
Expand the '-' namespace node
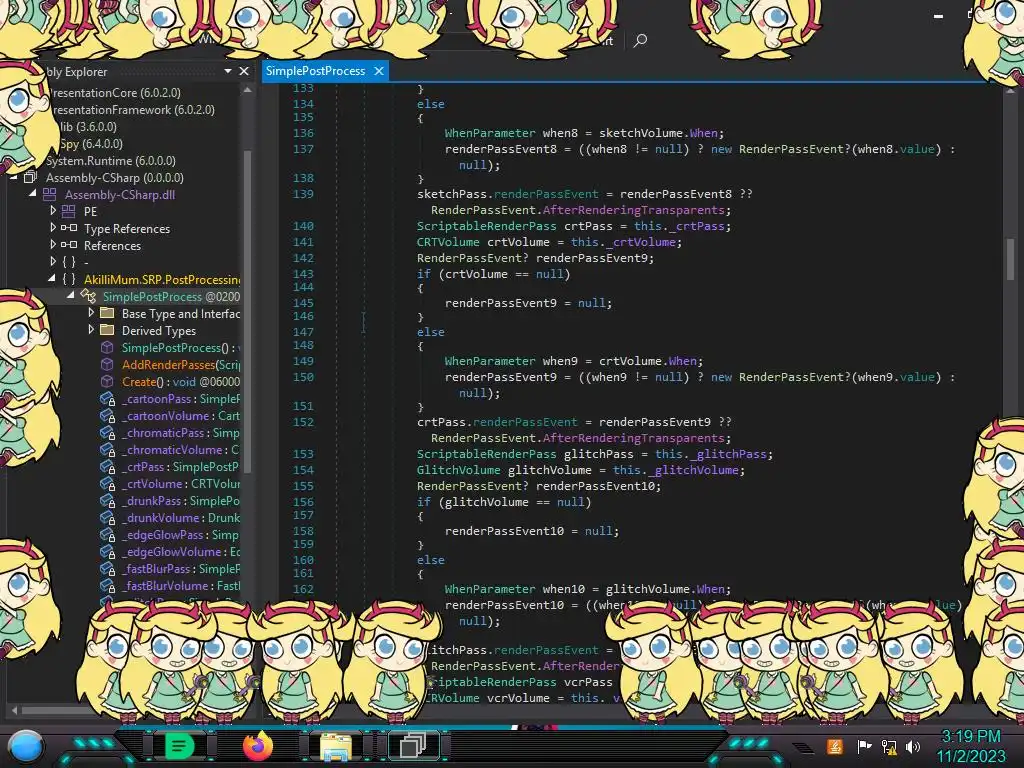[x=53, y=261]
